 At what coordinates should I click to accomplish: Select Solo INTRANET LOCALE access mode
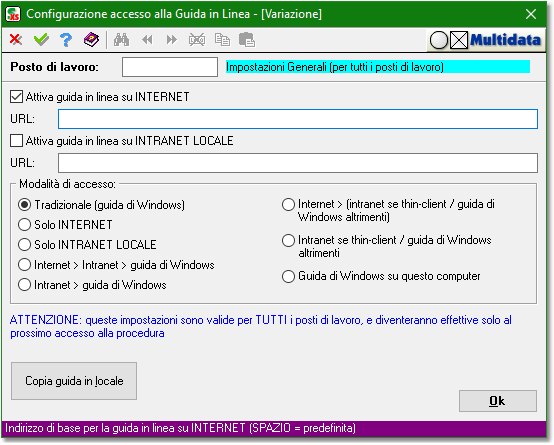[24, 245]
